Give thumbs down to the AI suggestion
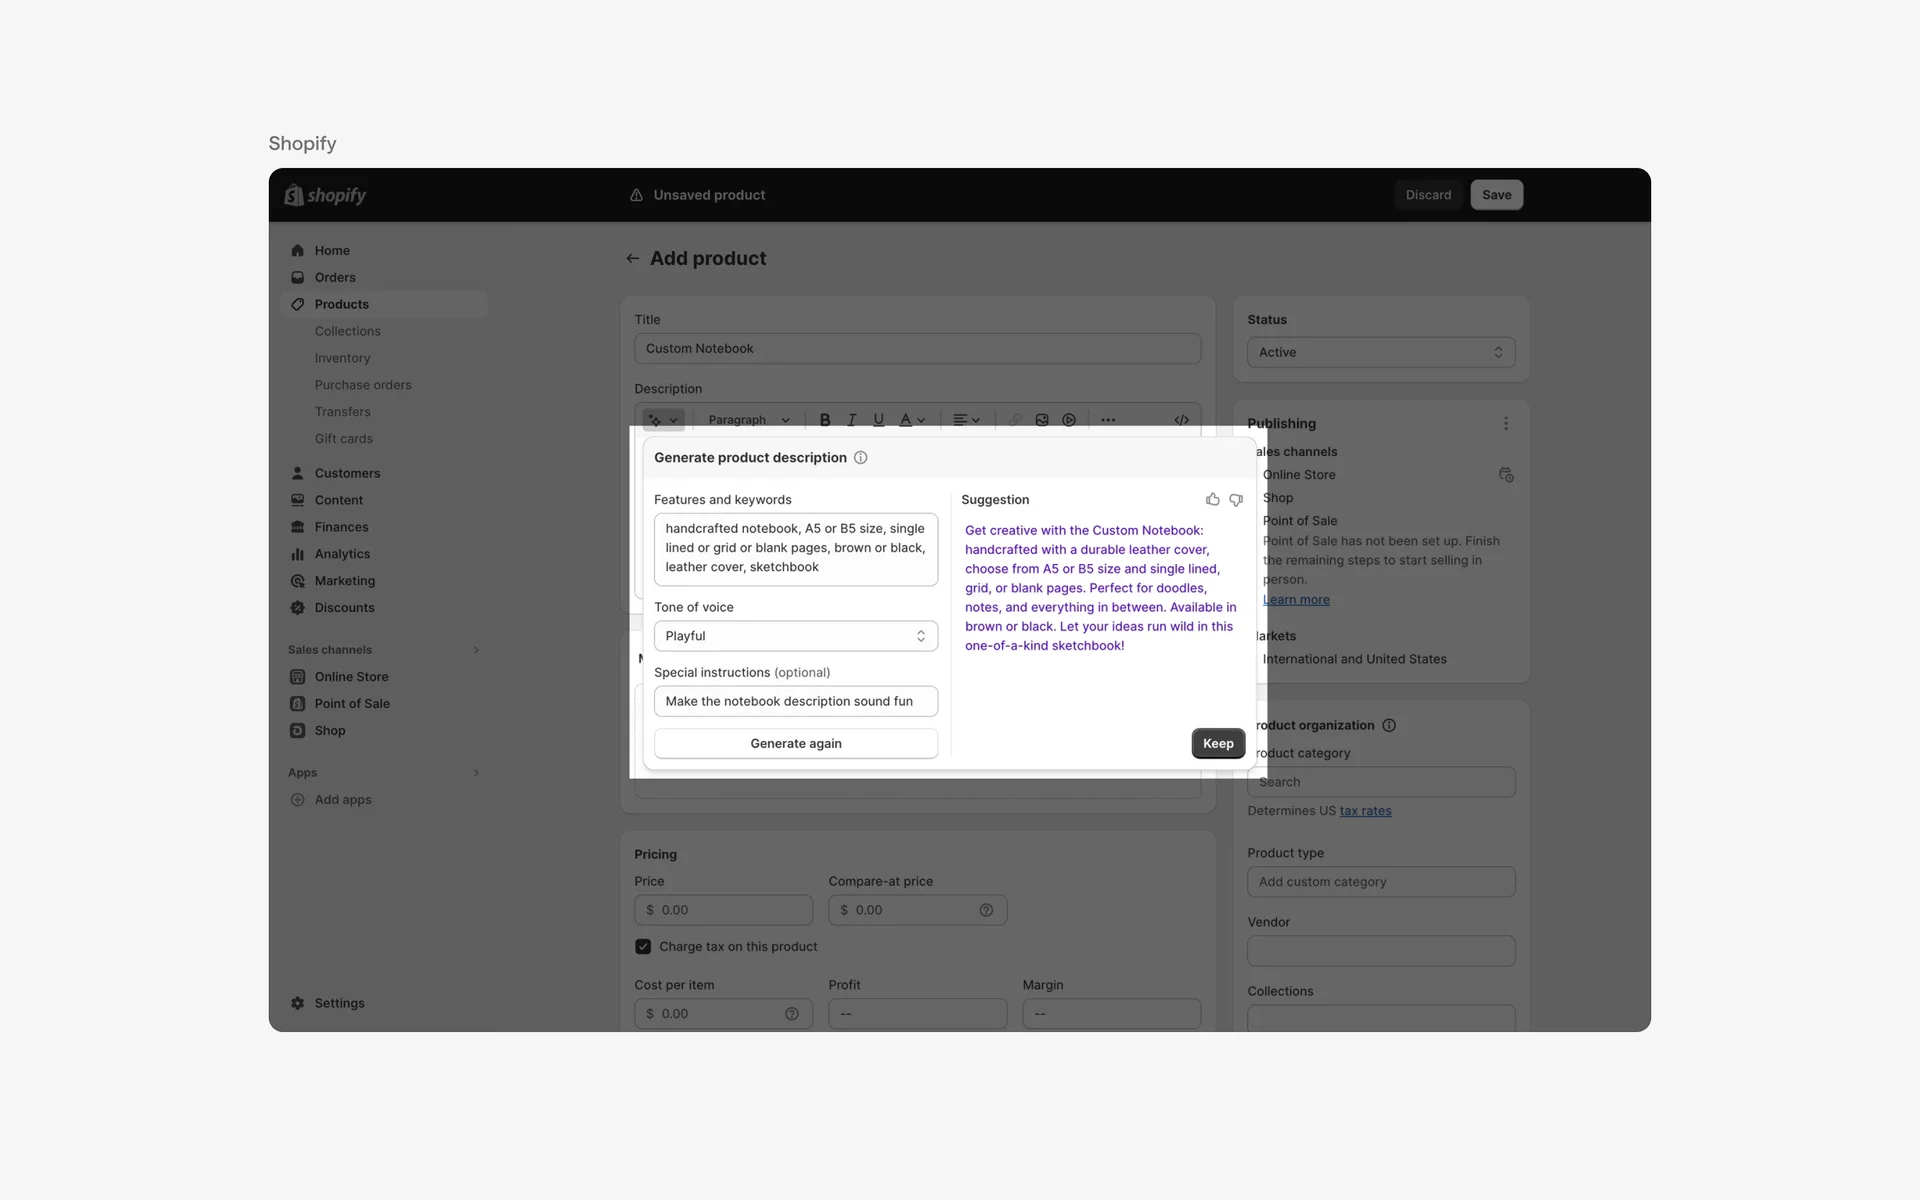 (x=1236, y=500)
